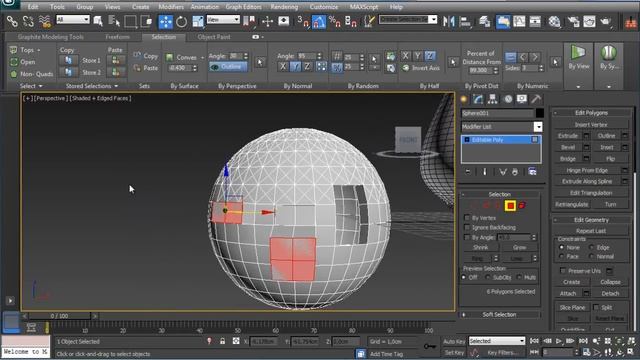This screenshot has width=640, height=360.
Task: Enable the By Angle checkbox
Action: tap(467, 237)
